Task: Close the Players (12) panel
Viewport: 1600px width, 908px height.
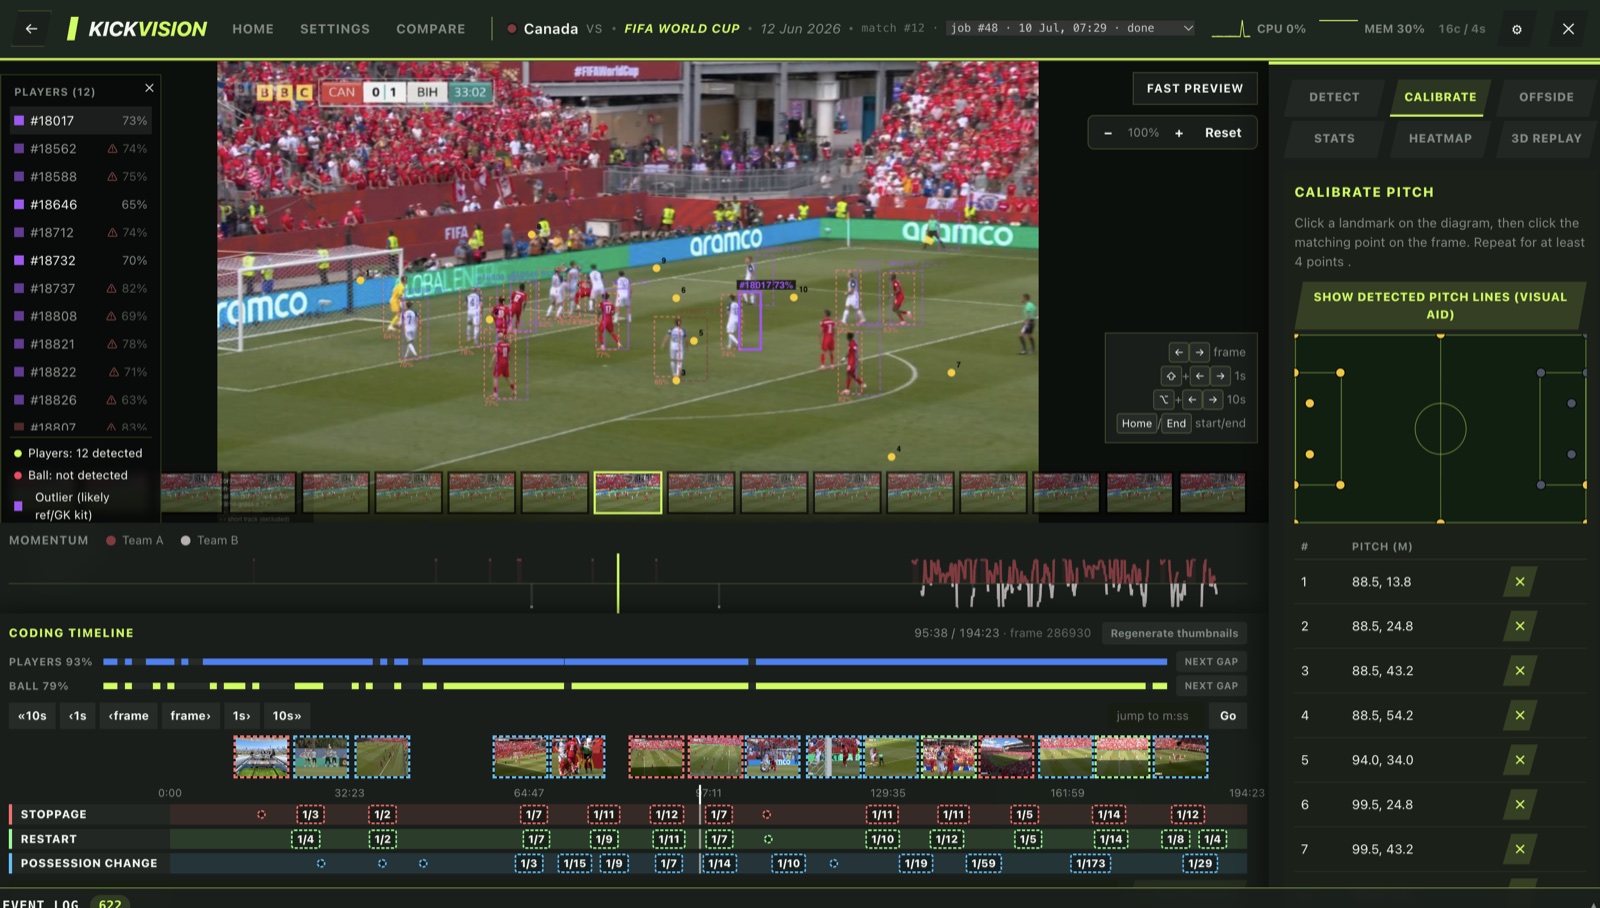Action: tap(149, 88)
